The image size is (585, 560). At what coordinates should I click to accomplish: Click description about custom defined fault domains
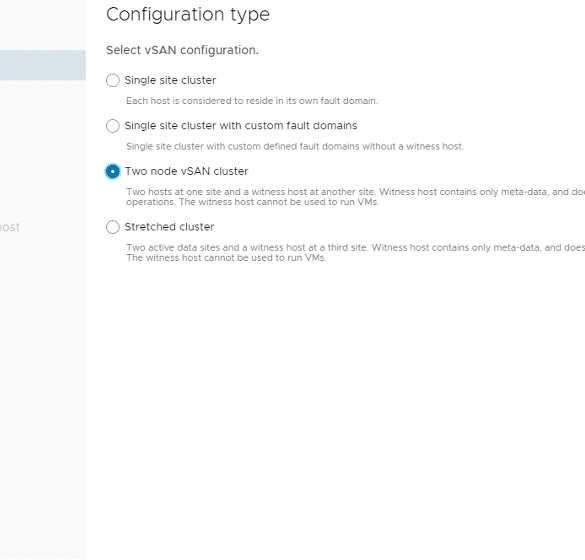point(295,146)
